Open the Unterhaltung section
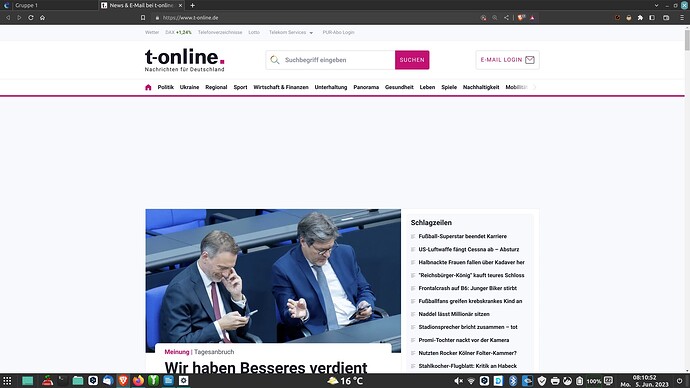690x388 pixels. pyautogui.click(x=331, y=87)
